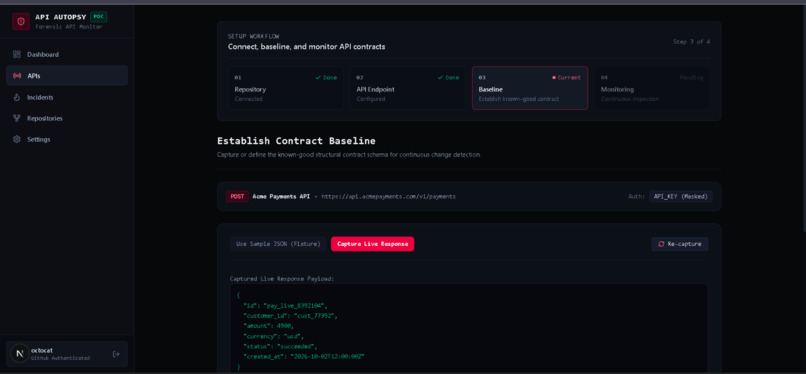Click the "id" line in JSON payload

(x=285, y=305)
